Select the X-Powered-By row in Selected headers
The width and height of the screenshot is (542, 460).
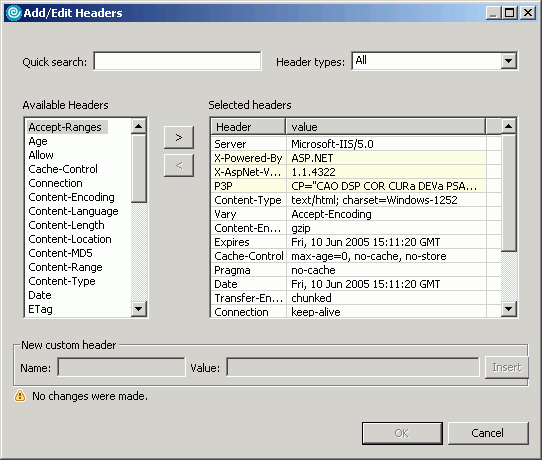356,158
